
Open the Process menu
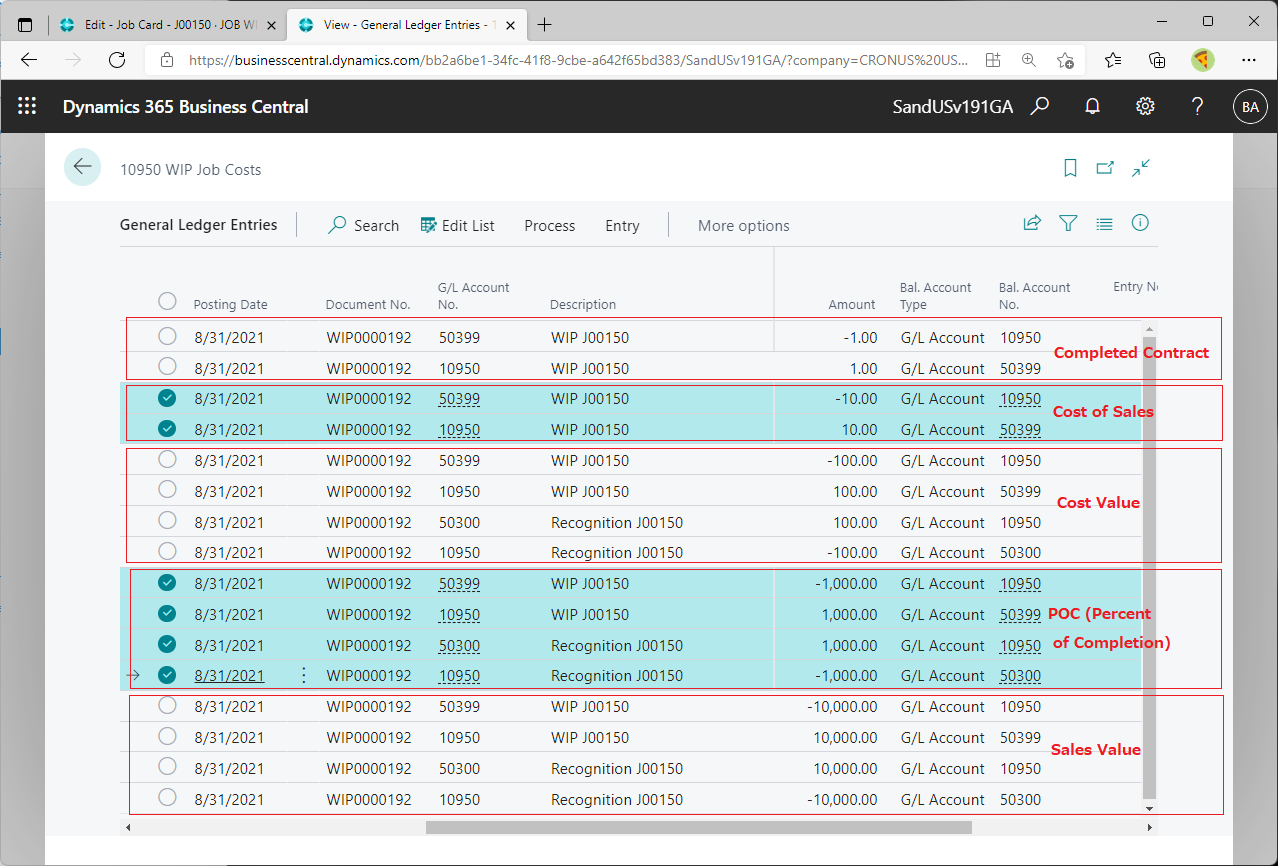tap(549, 226)
